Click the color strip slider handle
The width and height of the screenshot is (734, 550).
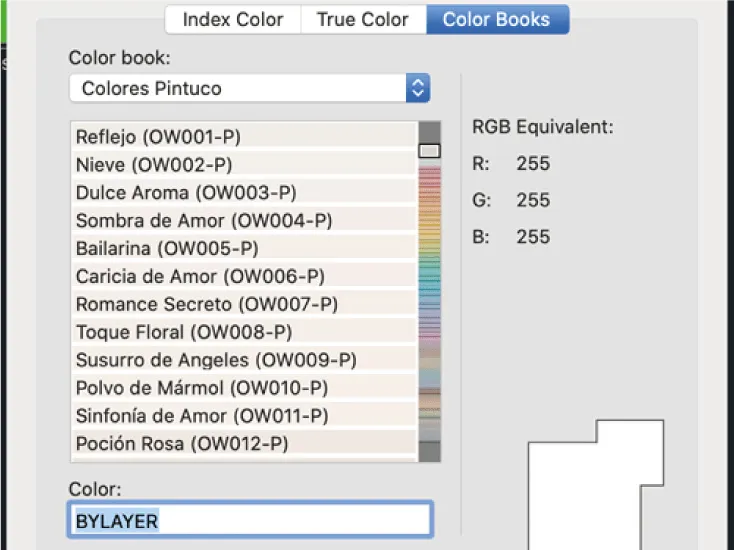click(x=429, y=151)
